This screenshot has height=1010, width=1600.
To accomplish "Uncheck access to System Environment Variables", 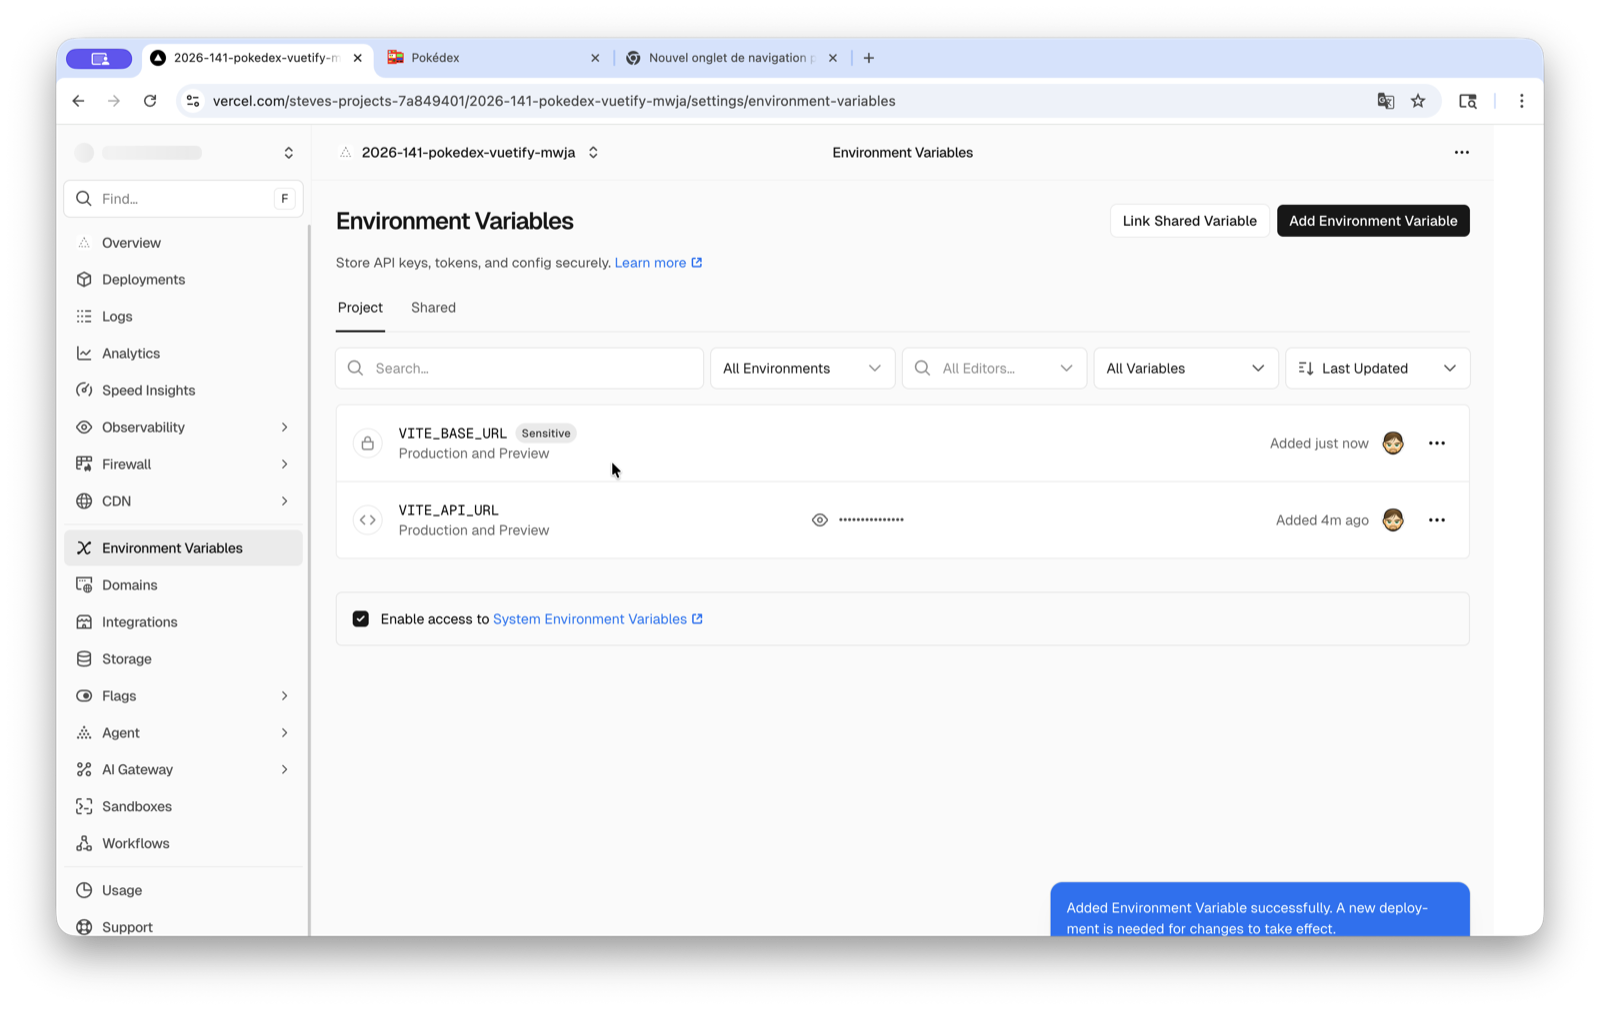I will [360, 618].
